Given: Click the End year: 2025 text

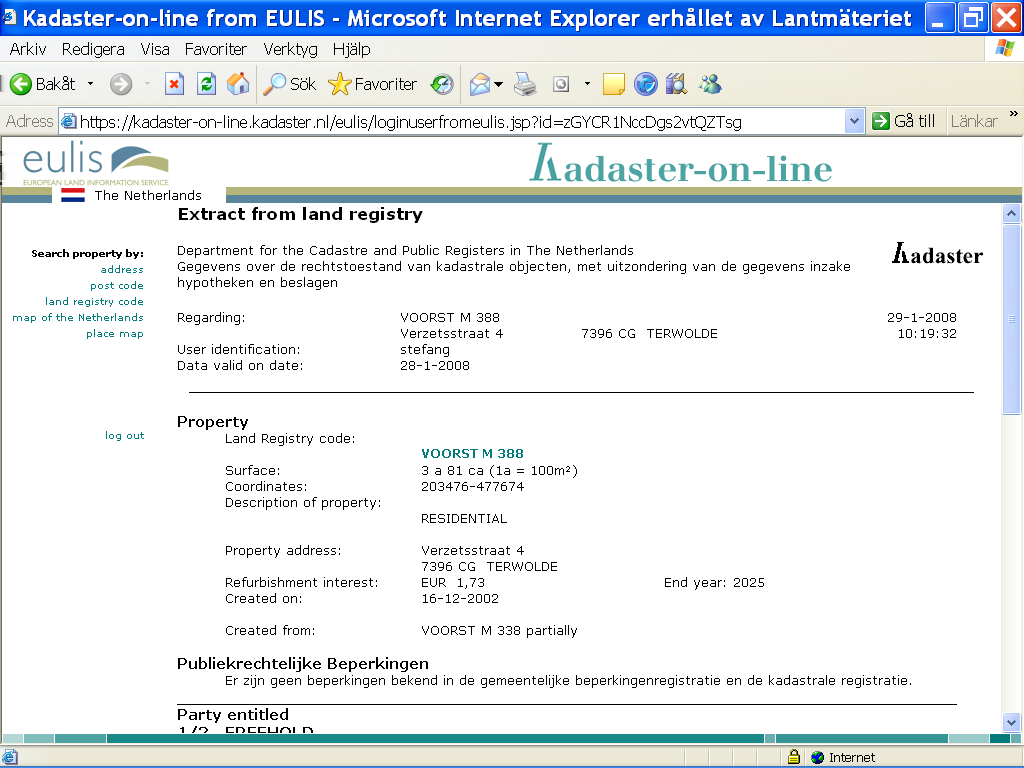Looking at the screenshot, I should [x=714, y=583].
